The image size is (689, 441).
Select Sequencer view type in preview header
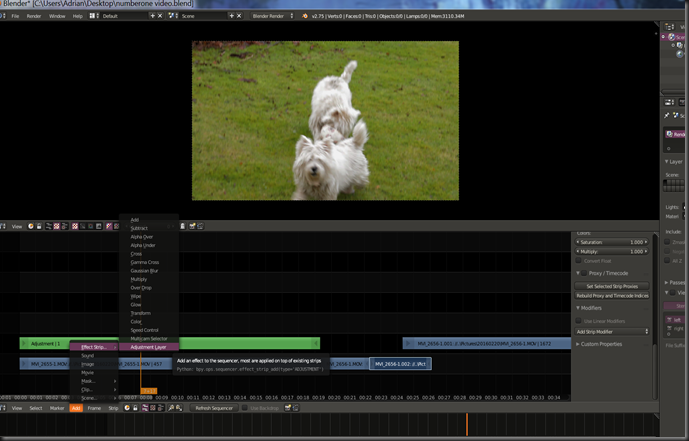pyautogui.click(x=48, y=226)
